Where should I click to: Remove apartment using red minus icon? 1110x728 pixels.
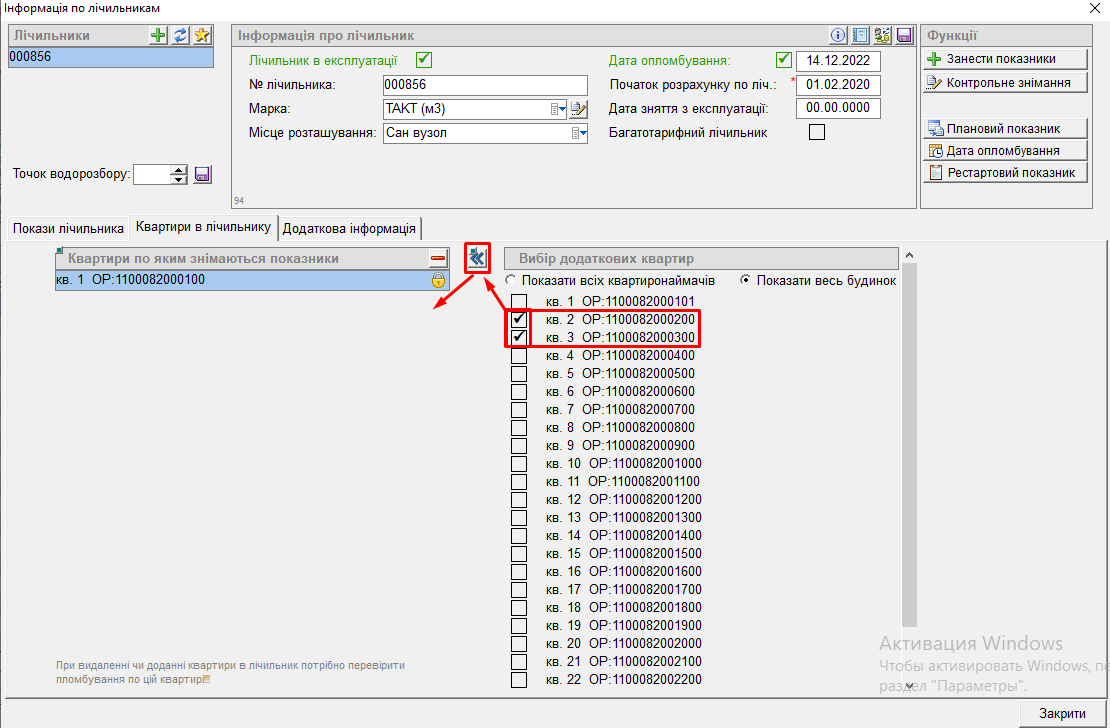click(x=437, y=259)
